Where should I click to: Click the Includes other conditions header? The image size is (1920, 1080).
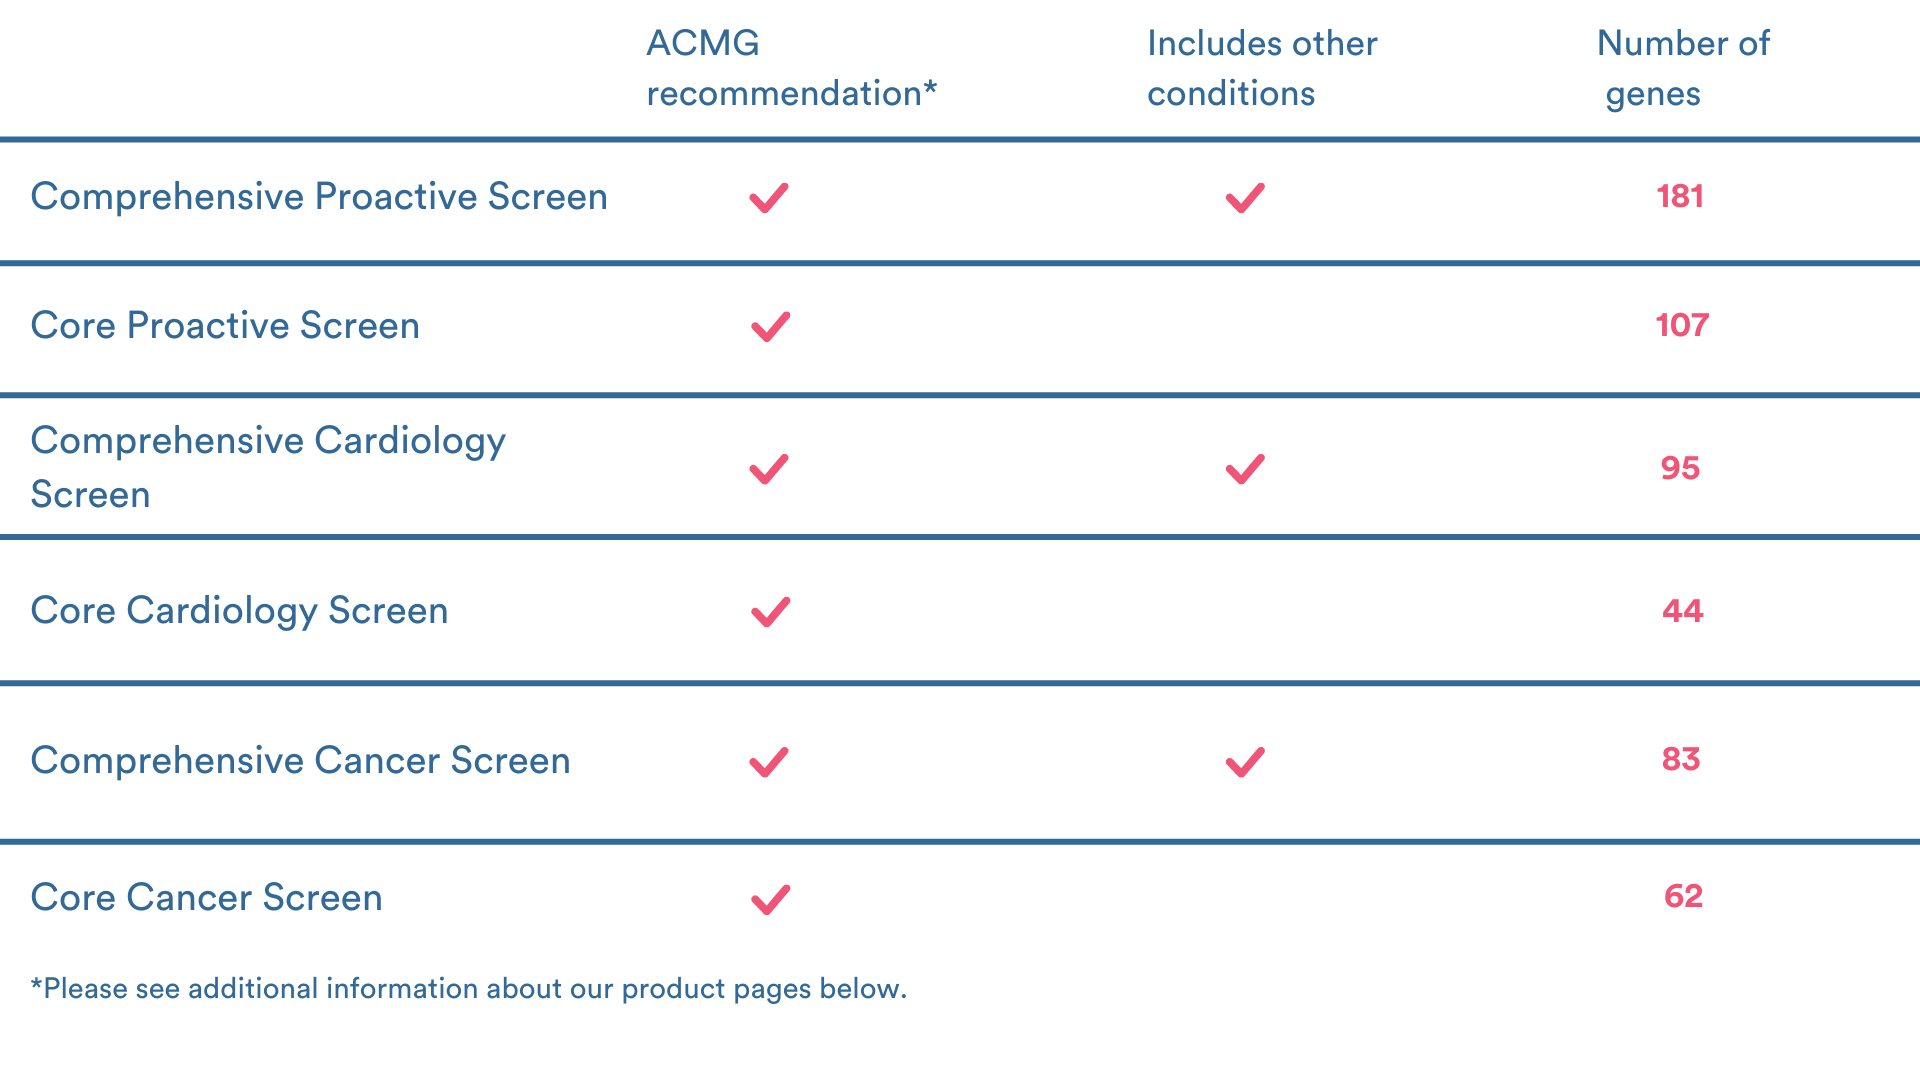[1261, 68]
